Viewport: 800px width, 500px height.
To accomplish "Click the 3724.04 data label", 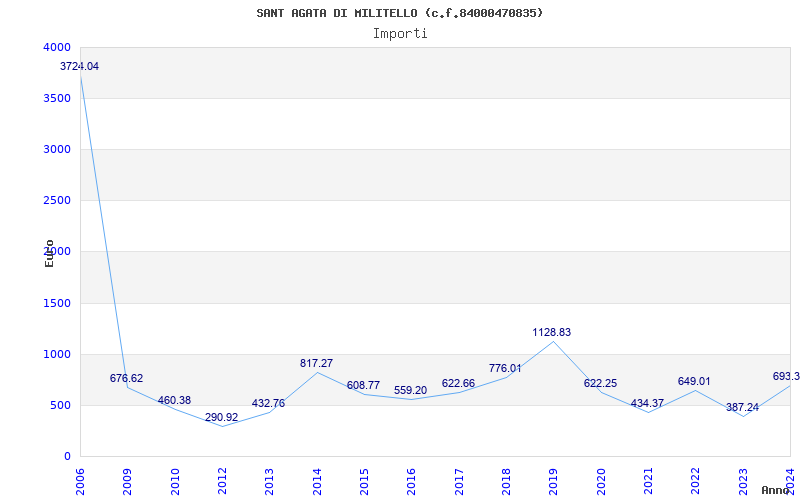I will coord(80,66).
